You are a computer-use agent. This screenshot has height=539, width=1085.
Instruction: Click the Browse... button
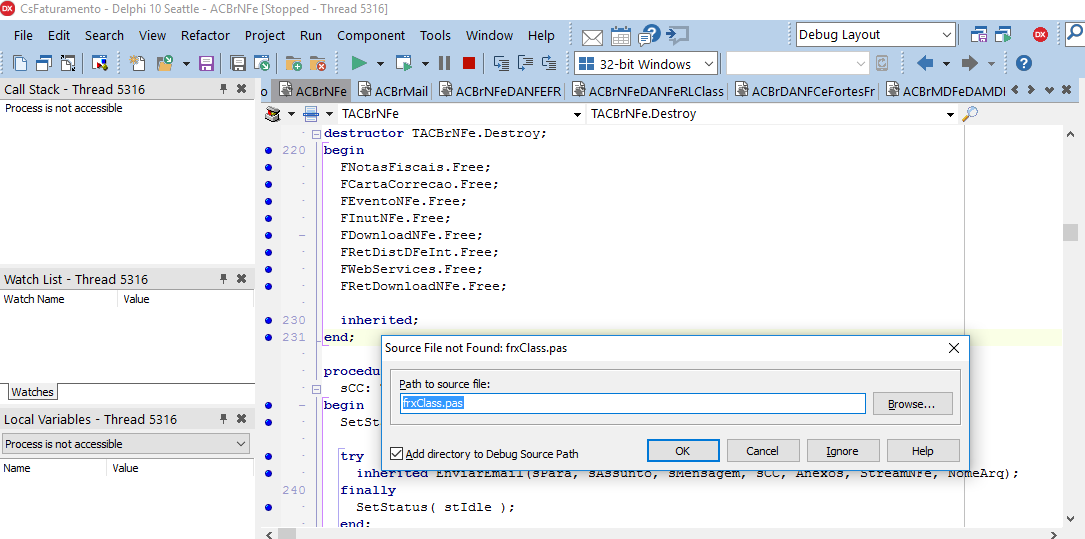click(x=912, y=403)
